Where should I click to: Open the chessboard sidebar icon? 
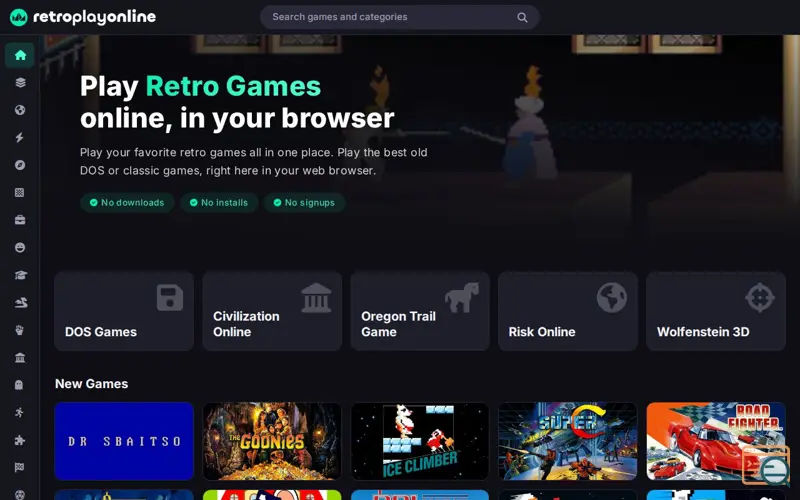(x=20, y=193)
